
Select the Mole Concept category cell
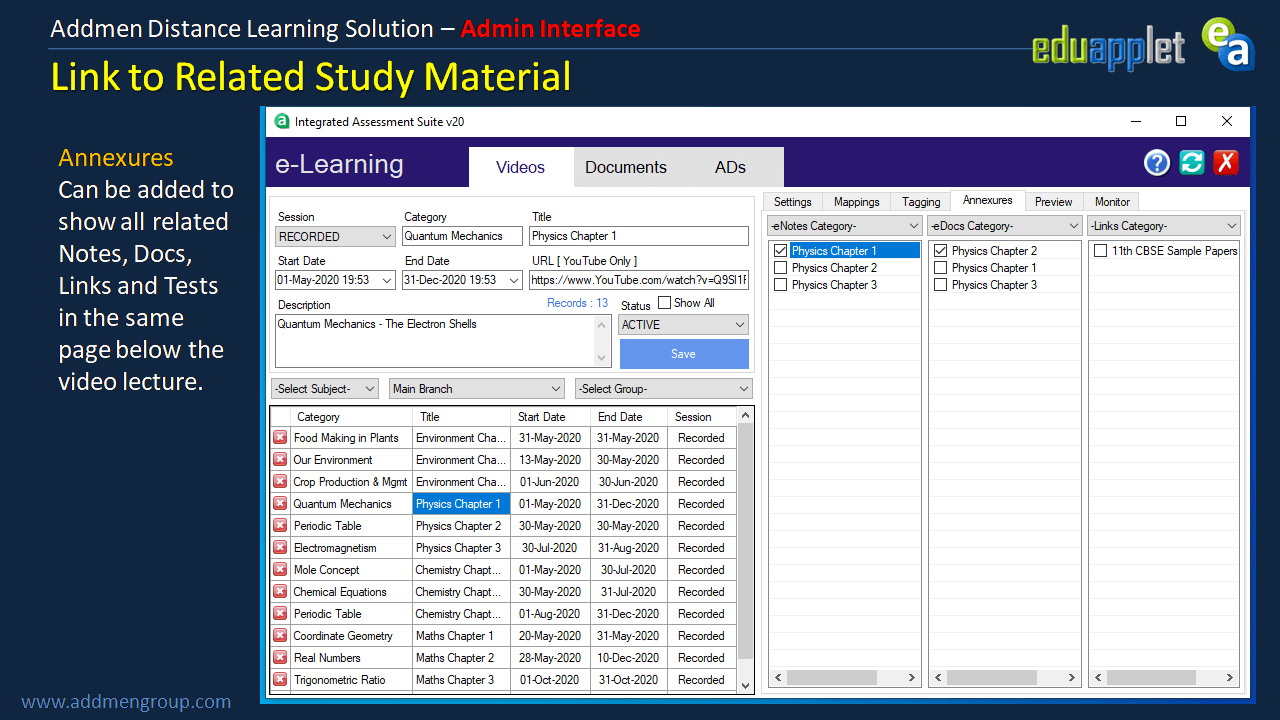(x=351, y=570)
